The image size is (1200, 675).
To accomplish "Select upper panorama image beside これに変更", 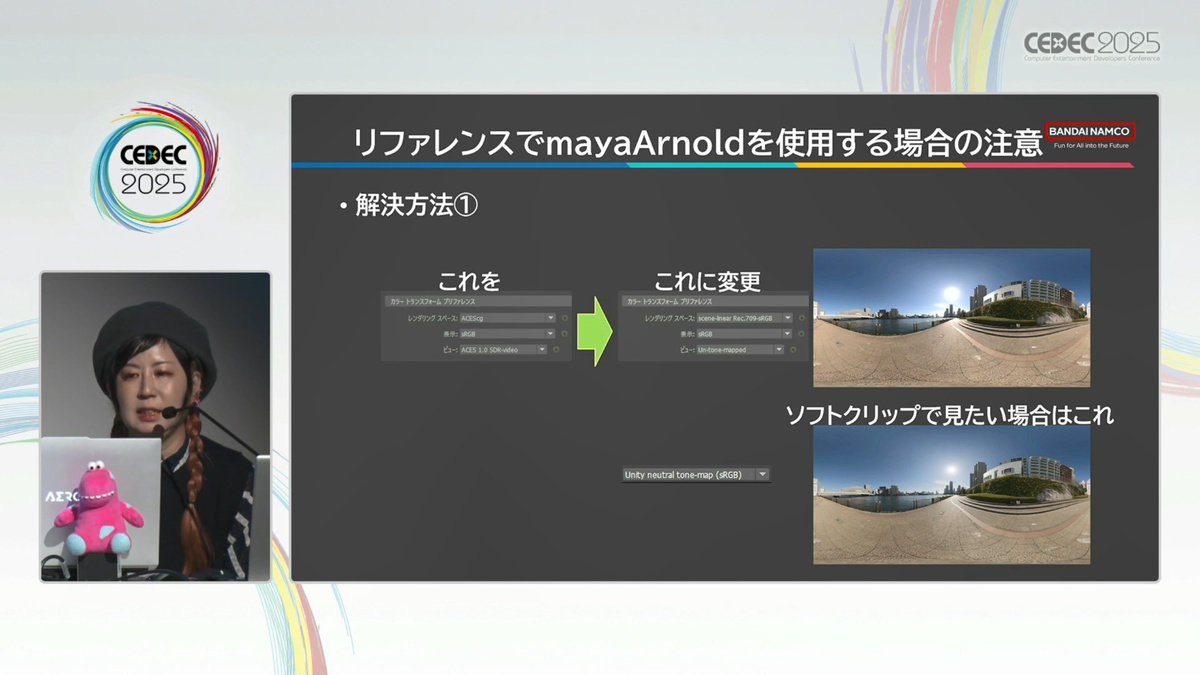I will click(x=951, y=317).
